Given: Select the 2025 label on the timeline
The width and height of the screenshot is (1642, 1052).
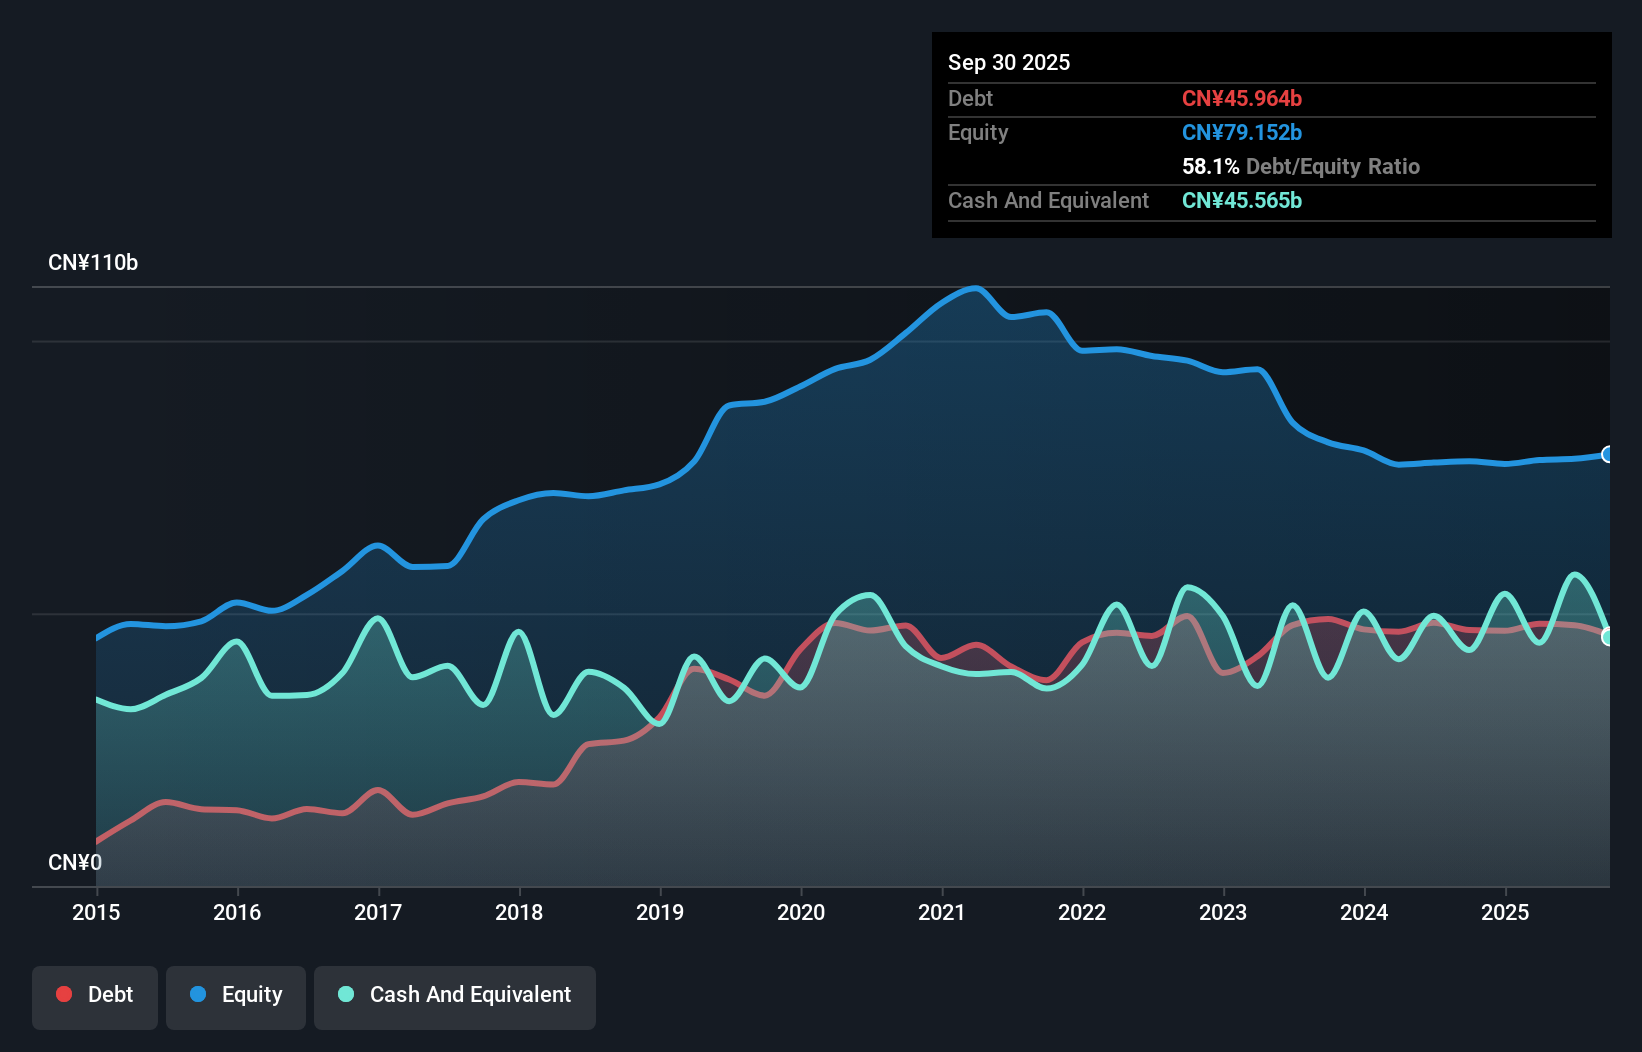Looking at the screenshot, I should point(1507,913).
